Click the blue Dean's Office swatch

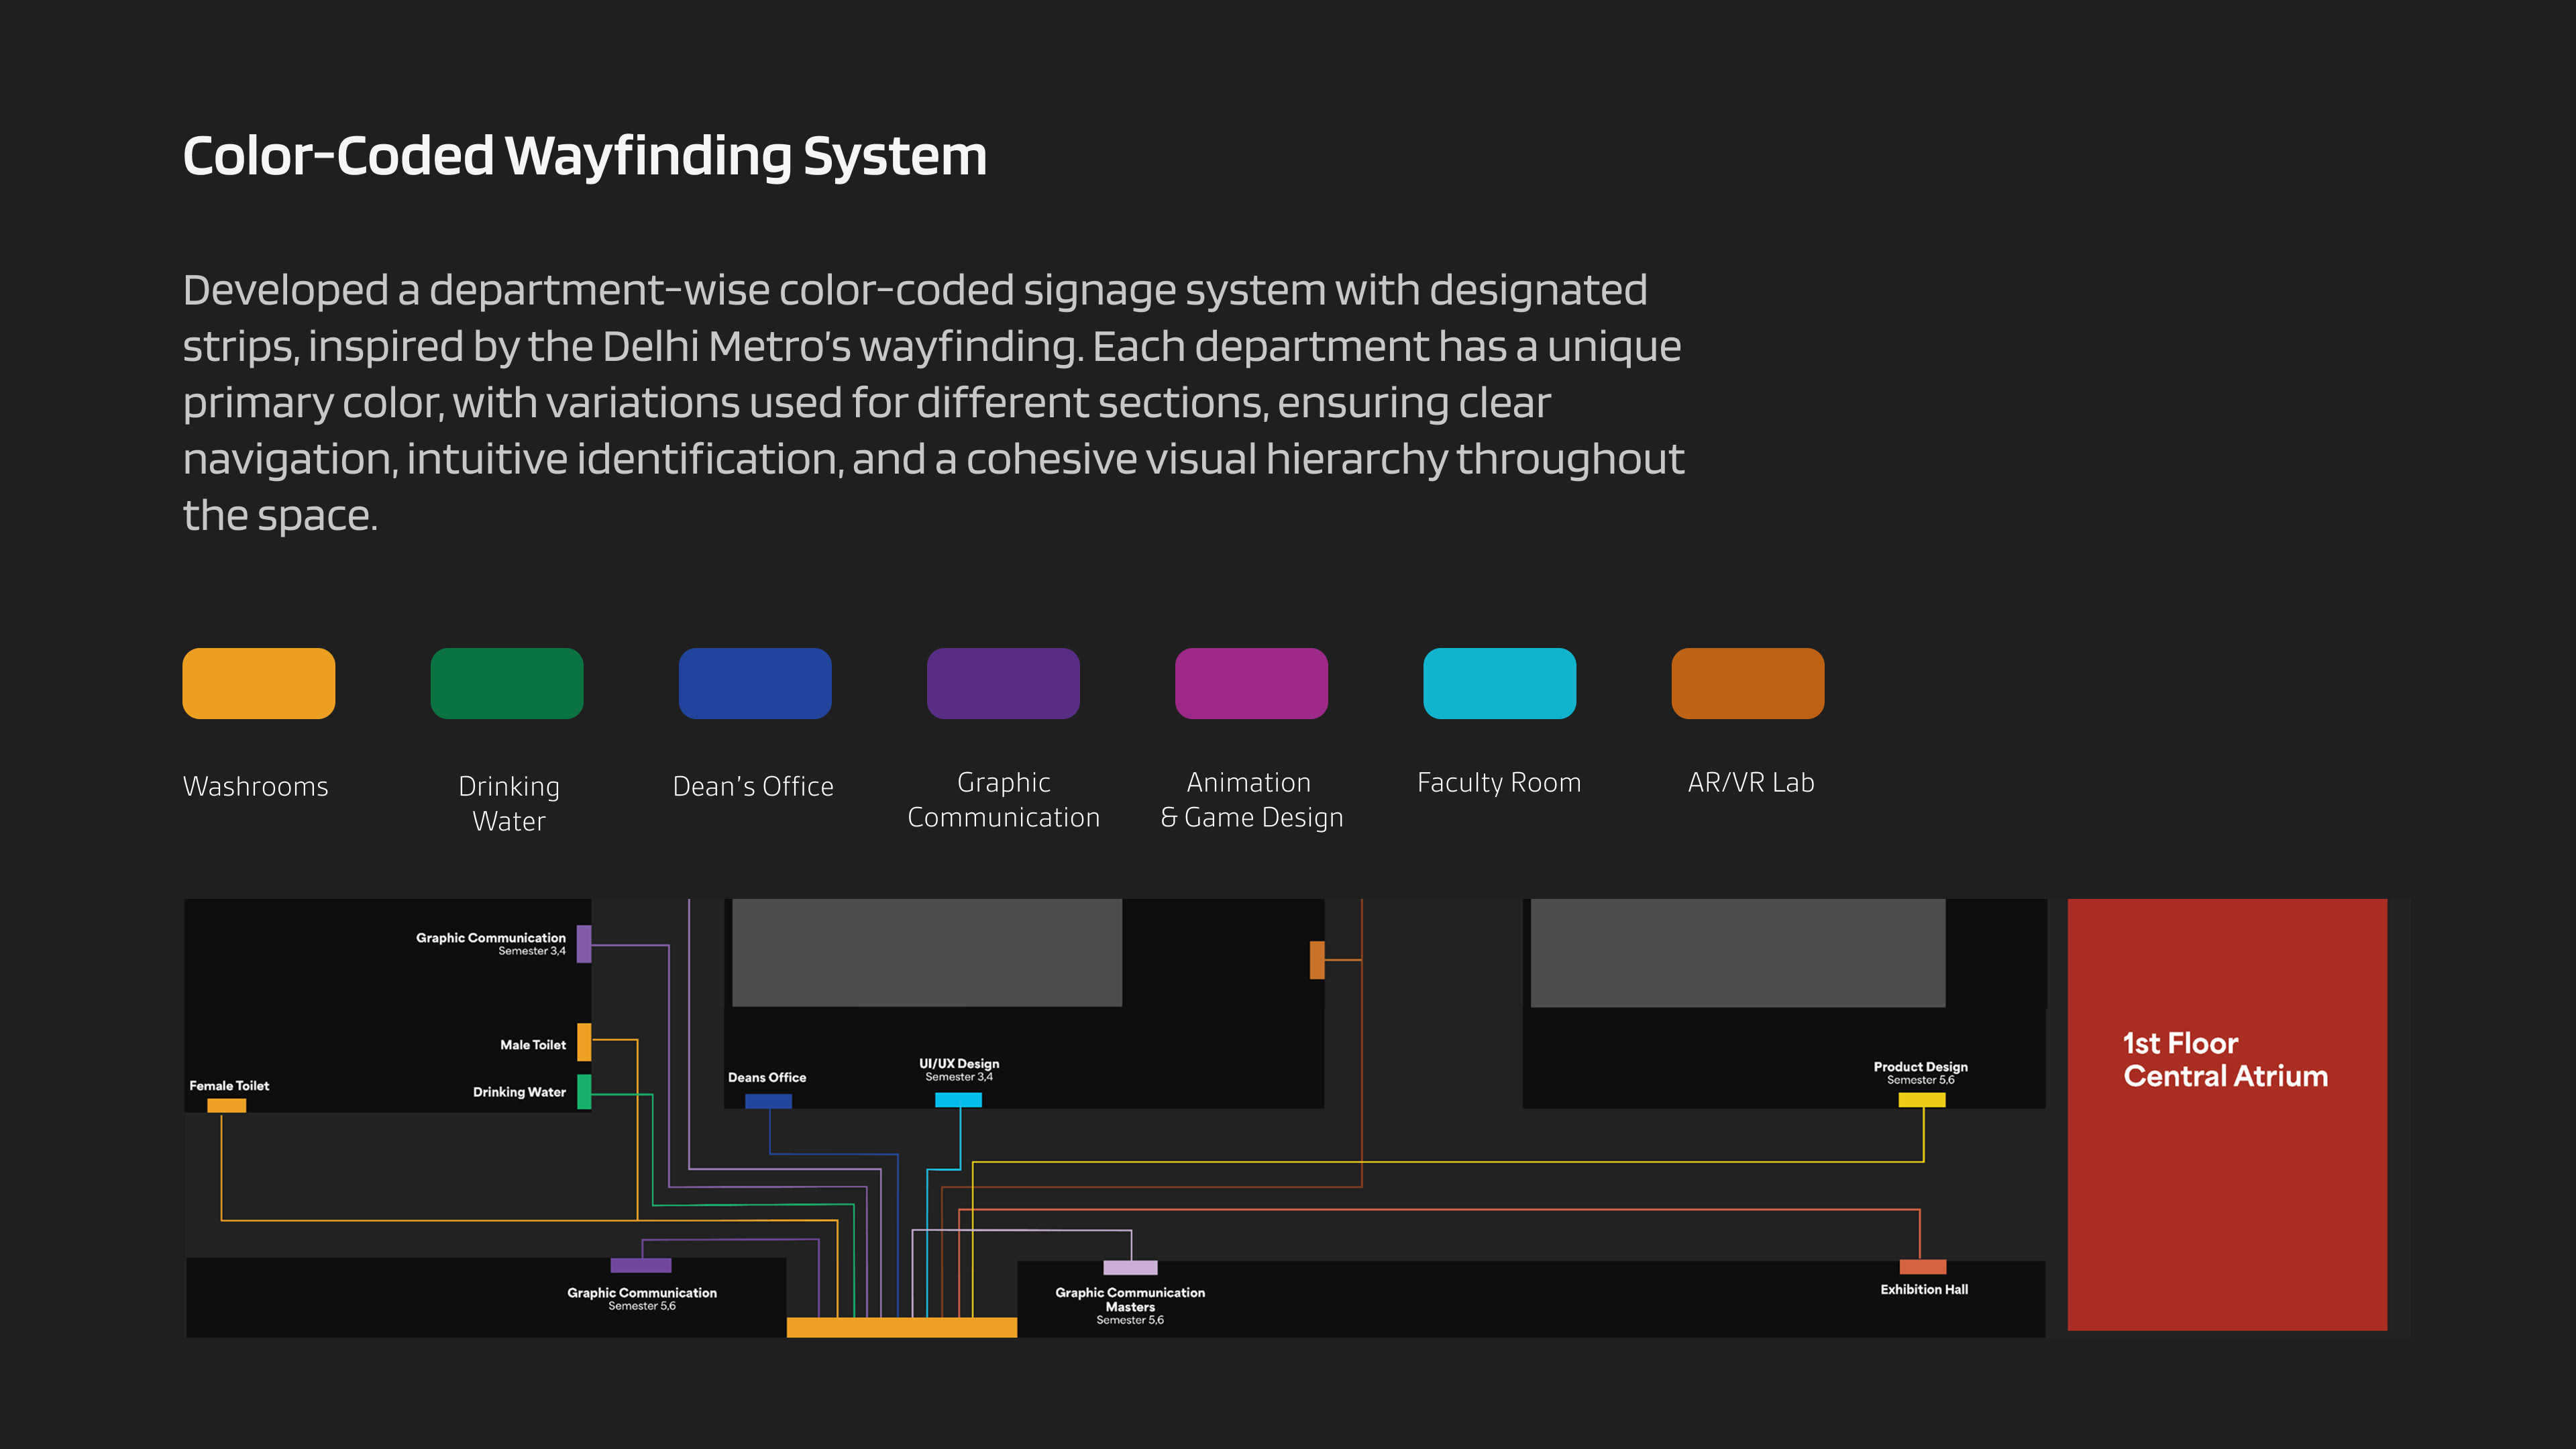pyautogui.click(x=754, y=683)
